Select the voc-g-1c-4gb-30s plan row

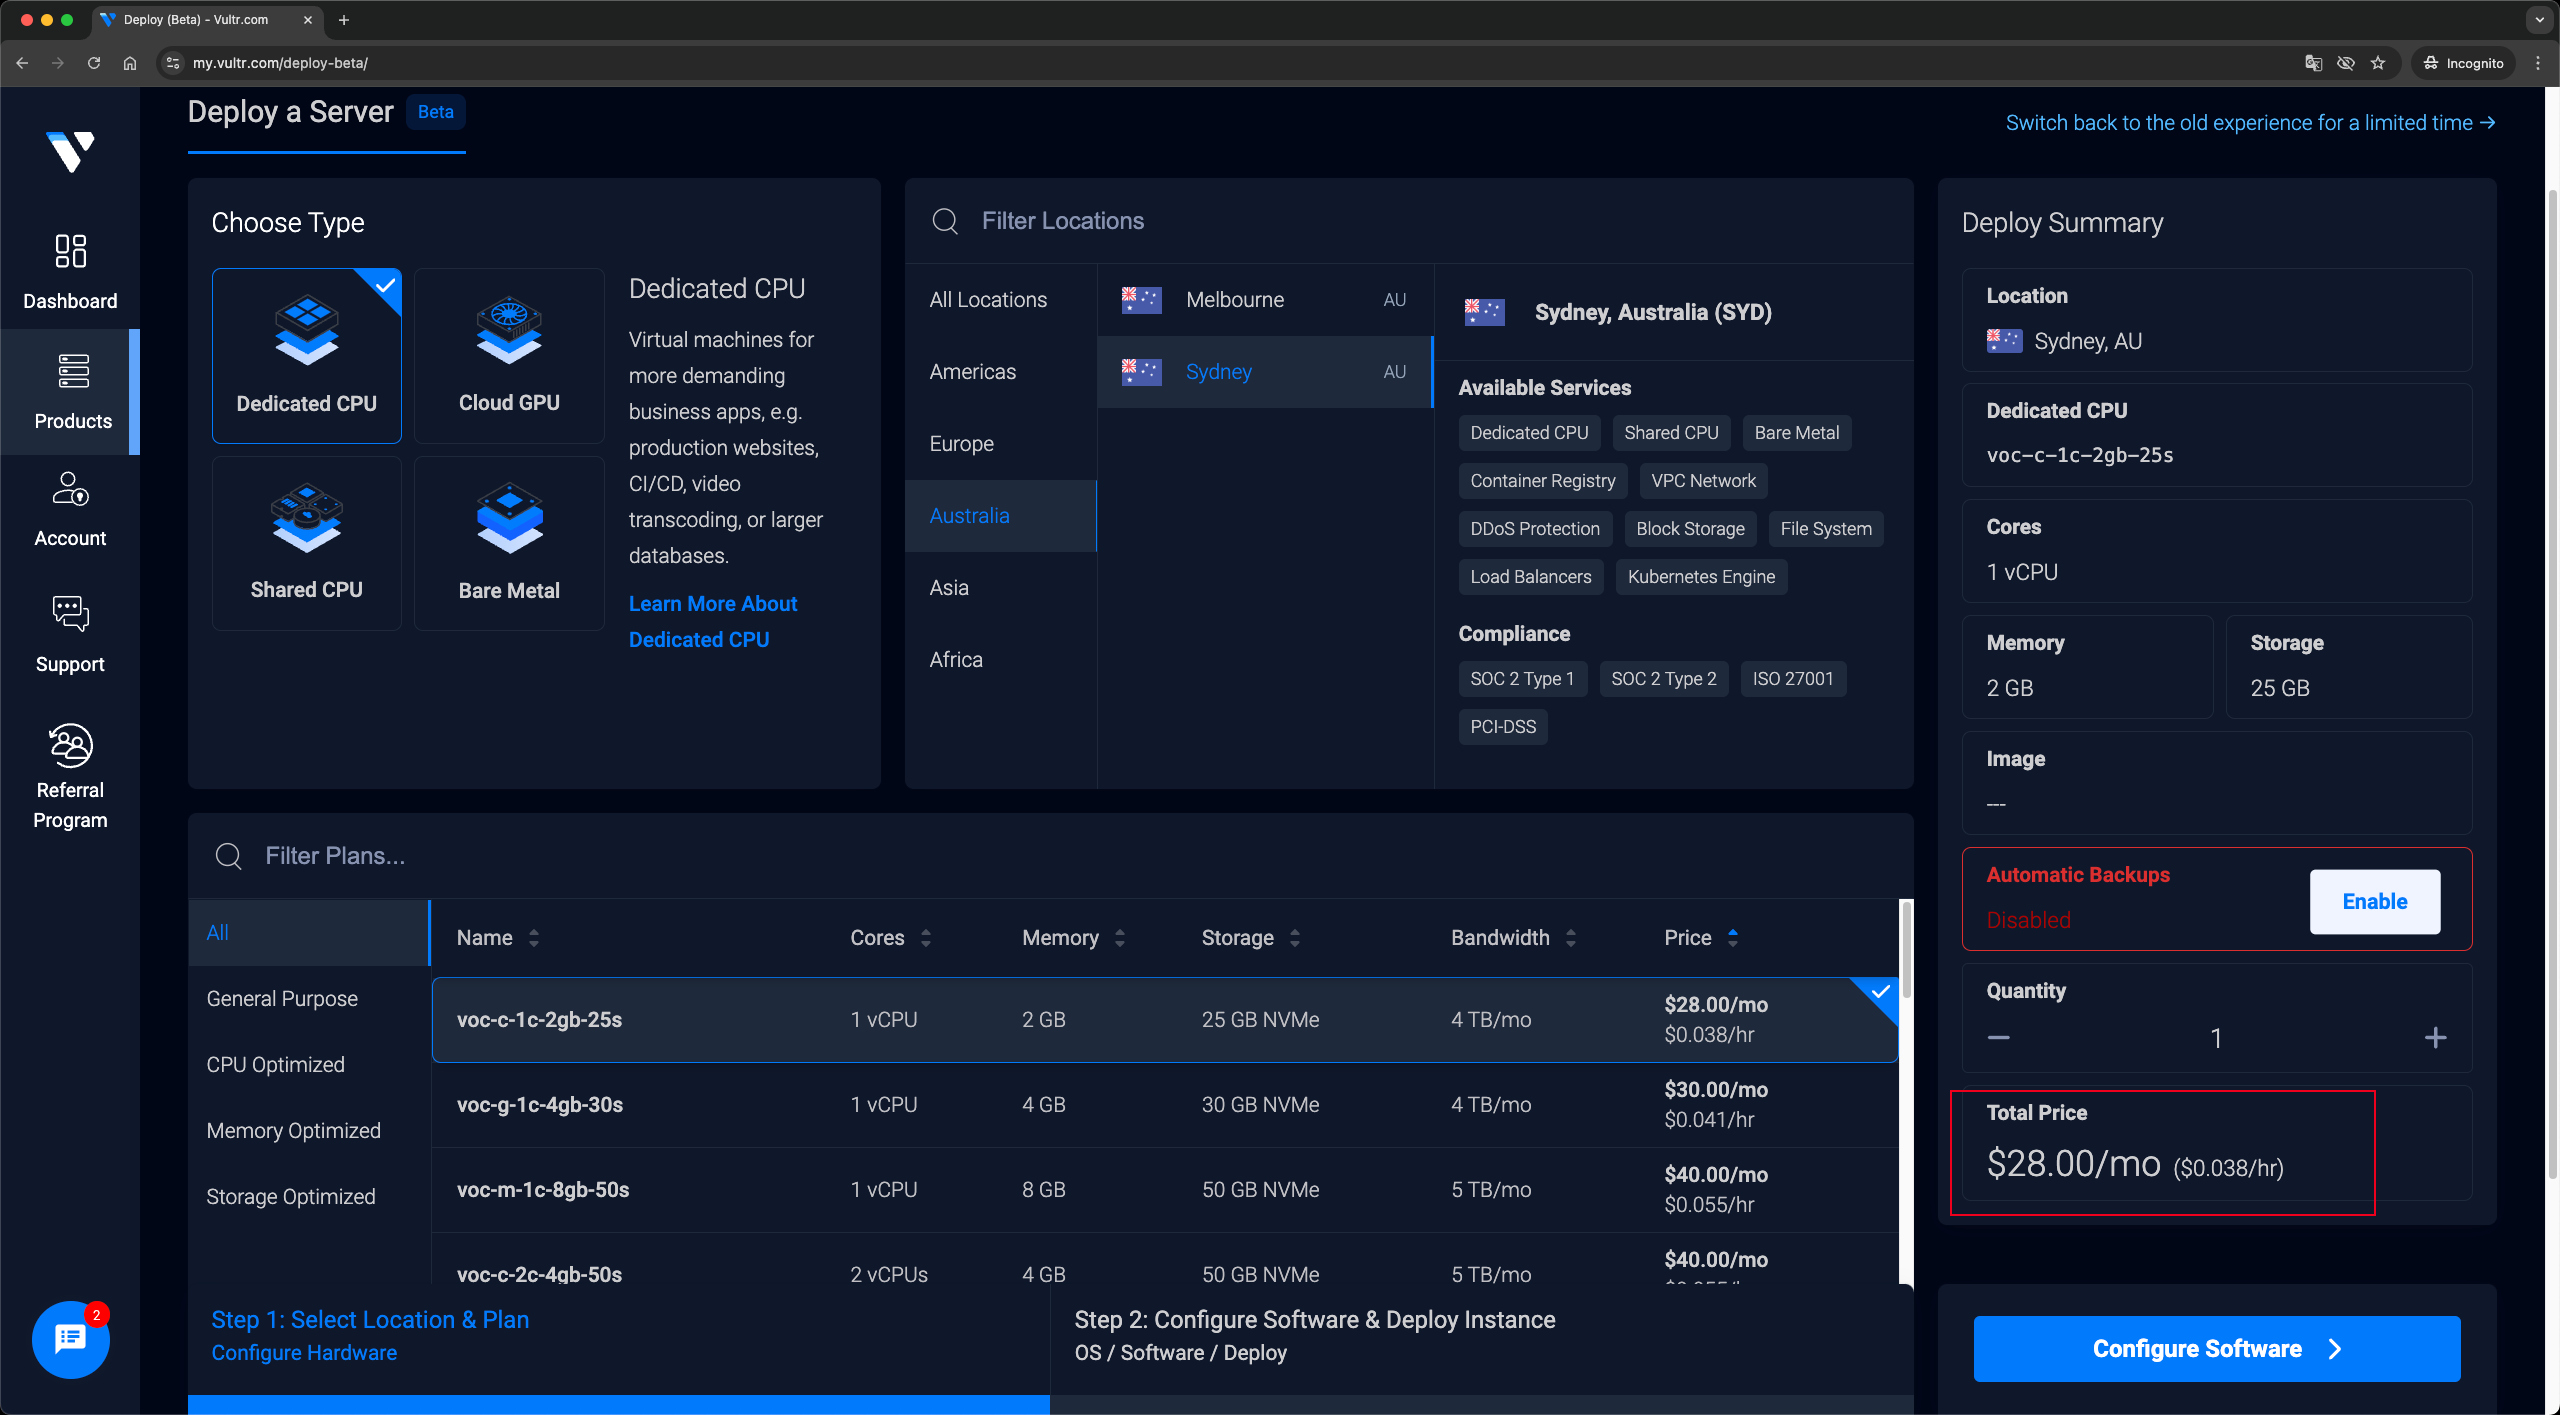point(1164,1104)
